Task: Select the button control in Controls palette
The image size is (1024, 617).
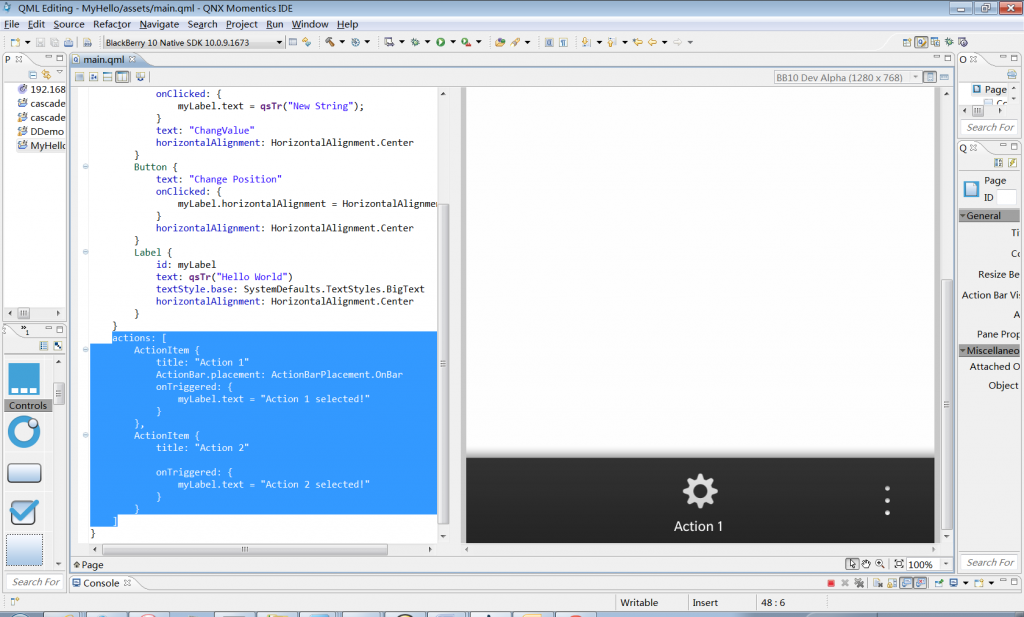Action: (24, 473)
